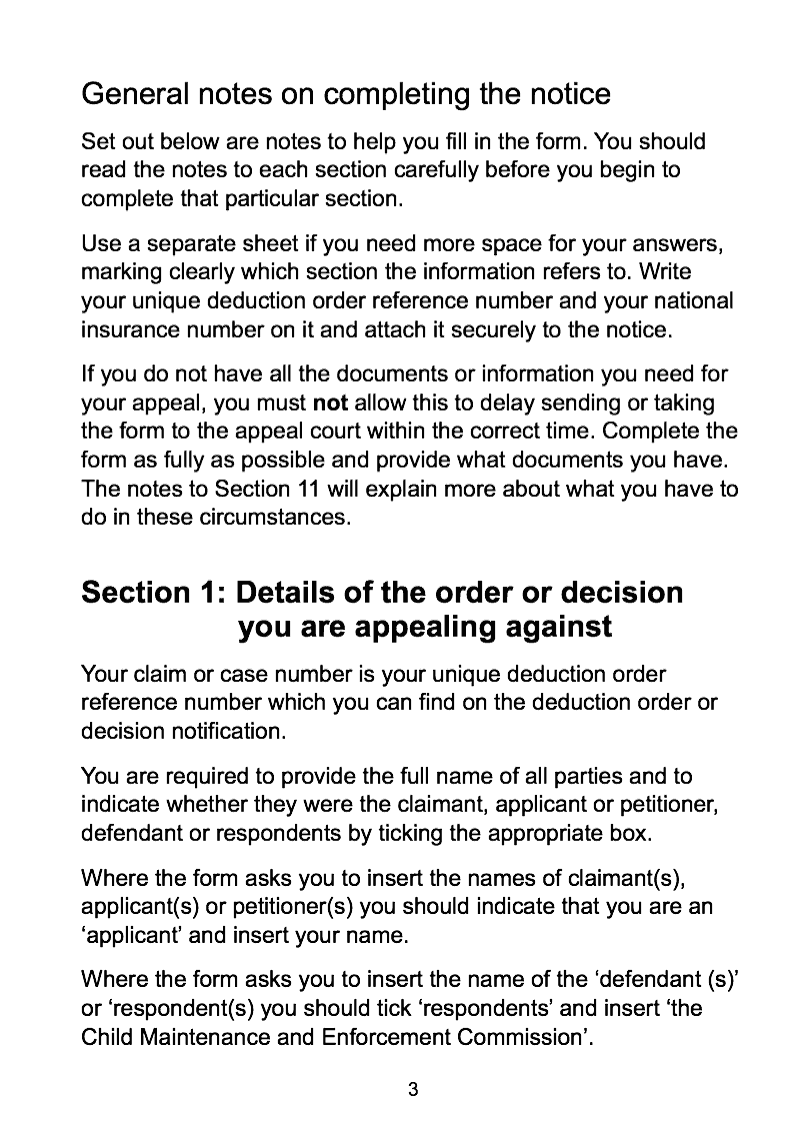Click the line "do in these circumstances."
Image resolution: width=800 pixels, height=1136 pixels.
pos(215,519)
